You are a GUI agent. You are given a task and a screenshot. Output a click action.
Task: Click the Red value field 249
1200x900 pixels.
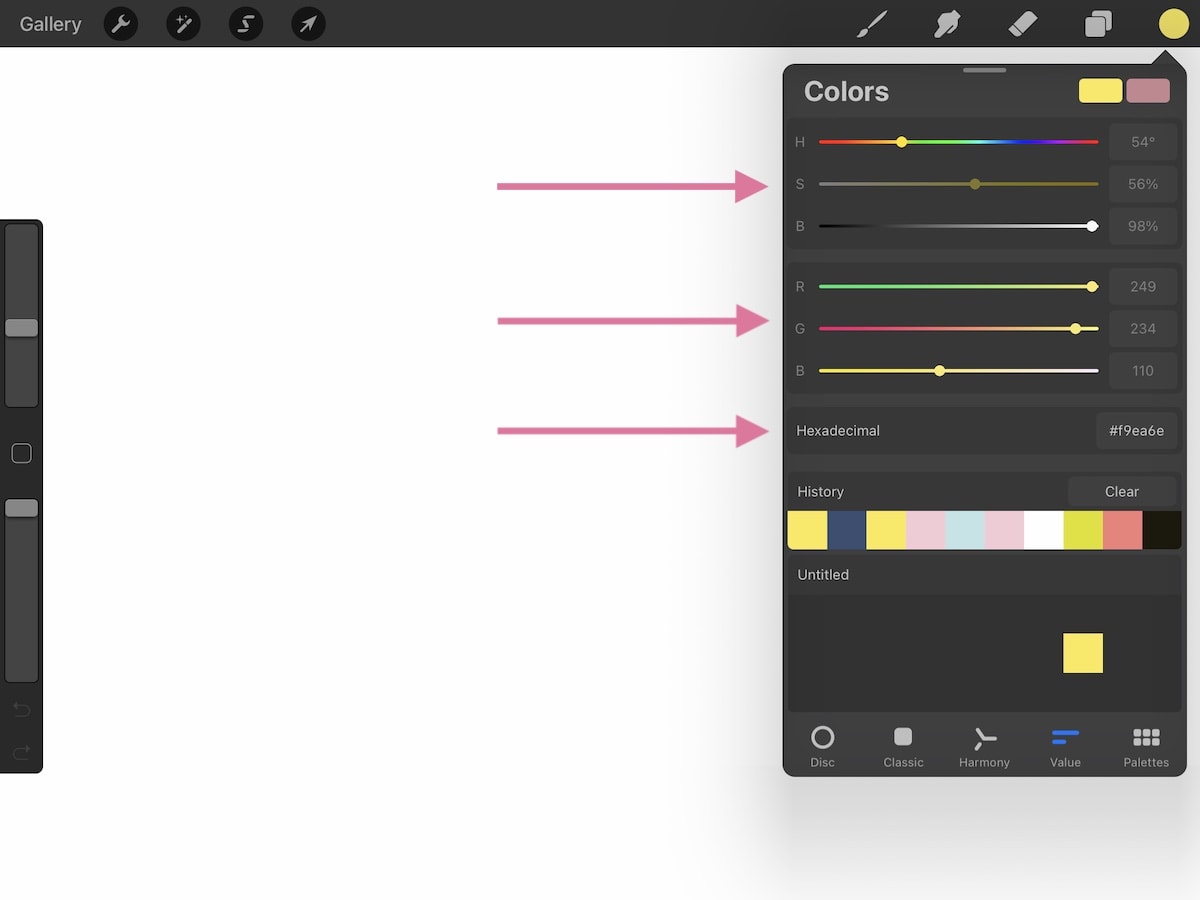point(1143,286)
